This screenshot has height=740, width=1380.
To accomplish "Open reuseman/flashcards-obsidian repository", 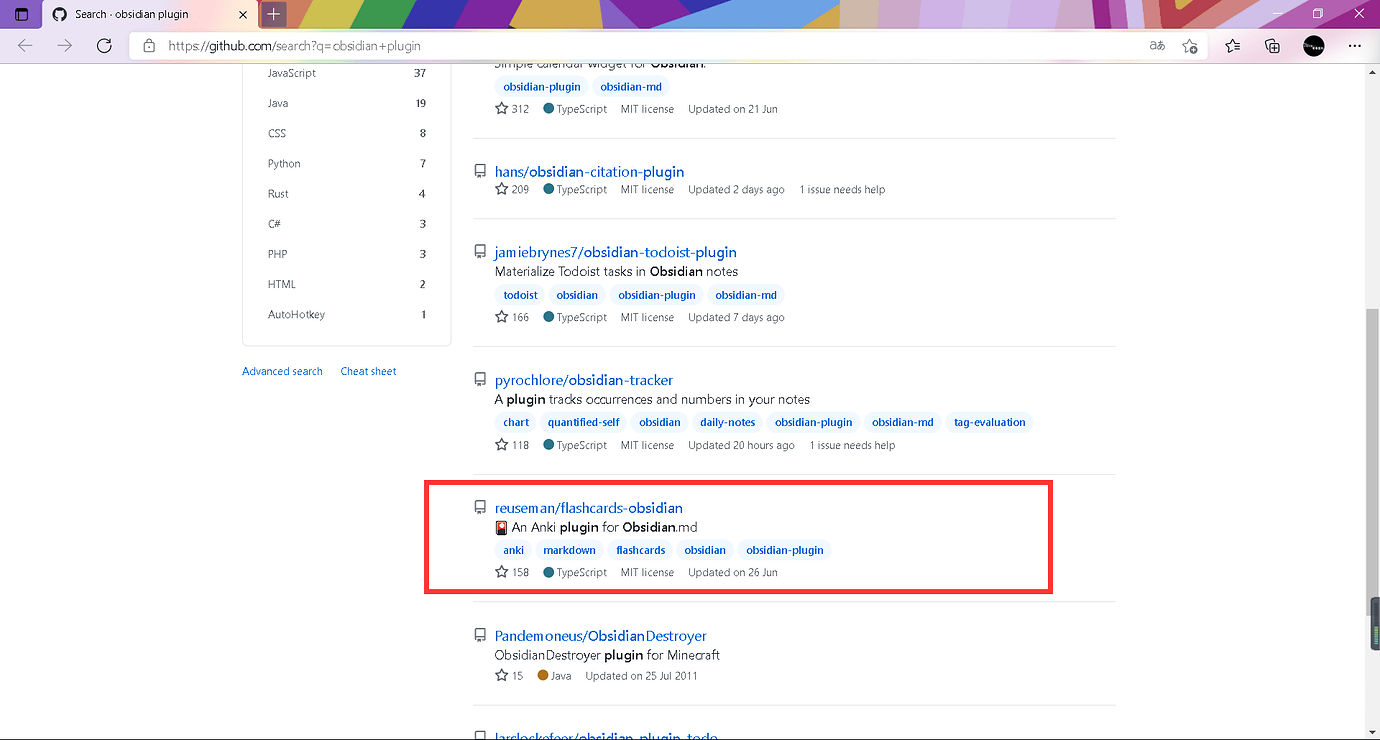I will 588,508.
